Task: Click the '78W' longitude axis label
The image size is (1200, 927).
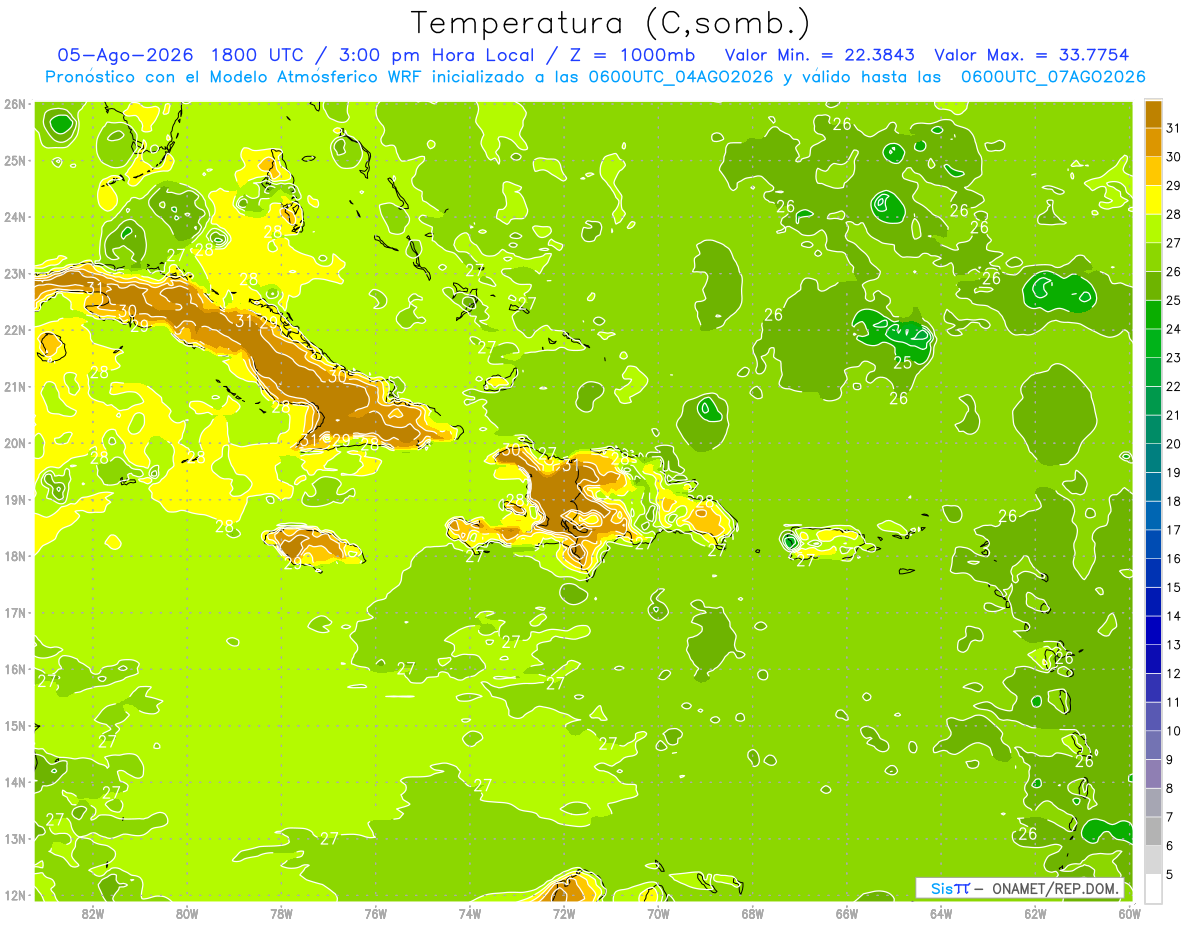Action: pyautogui.click(x=281, y=914)
